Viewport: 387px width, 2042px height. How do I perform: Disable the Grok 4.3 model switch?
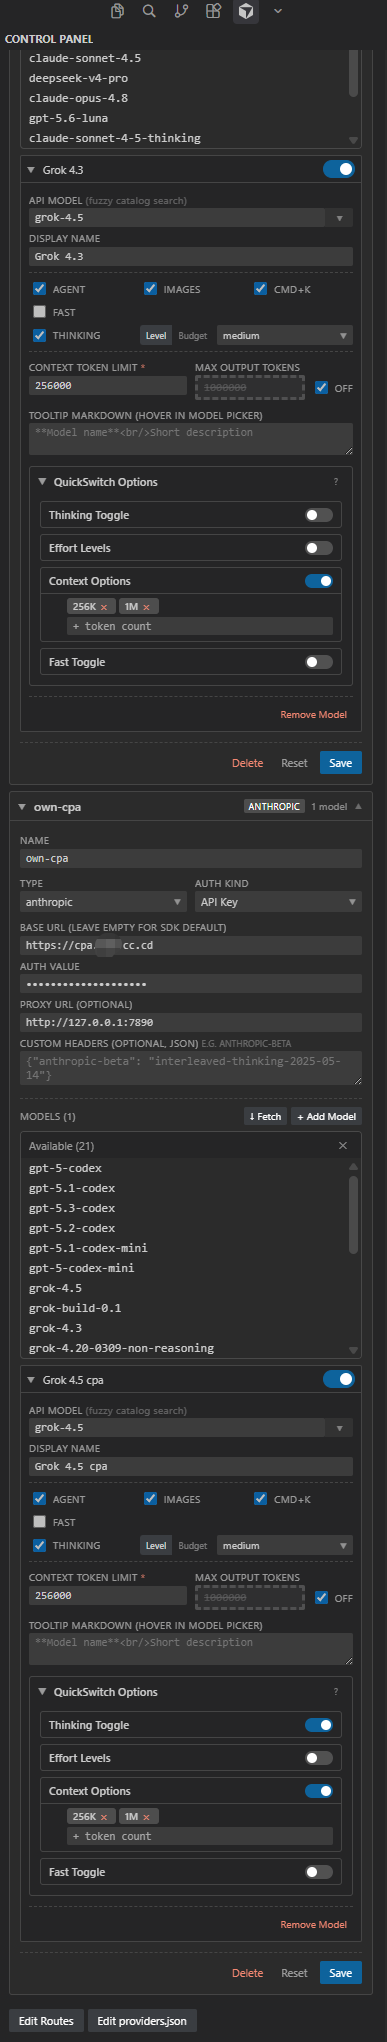point(338,170)
